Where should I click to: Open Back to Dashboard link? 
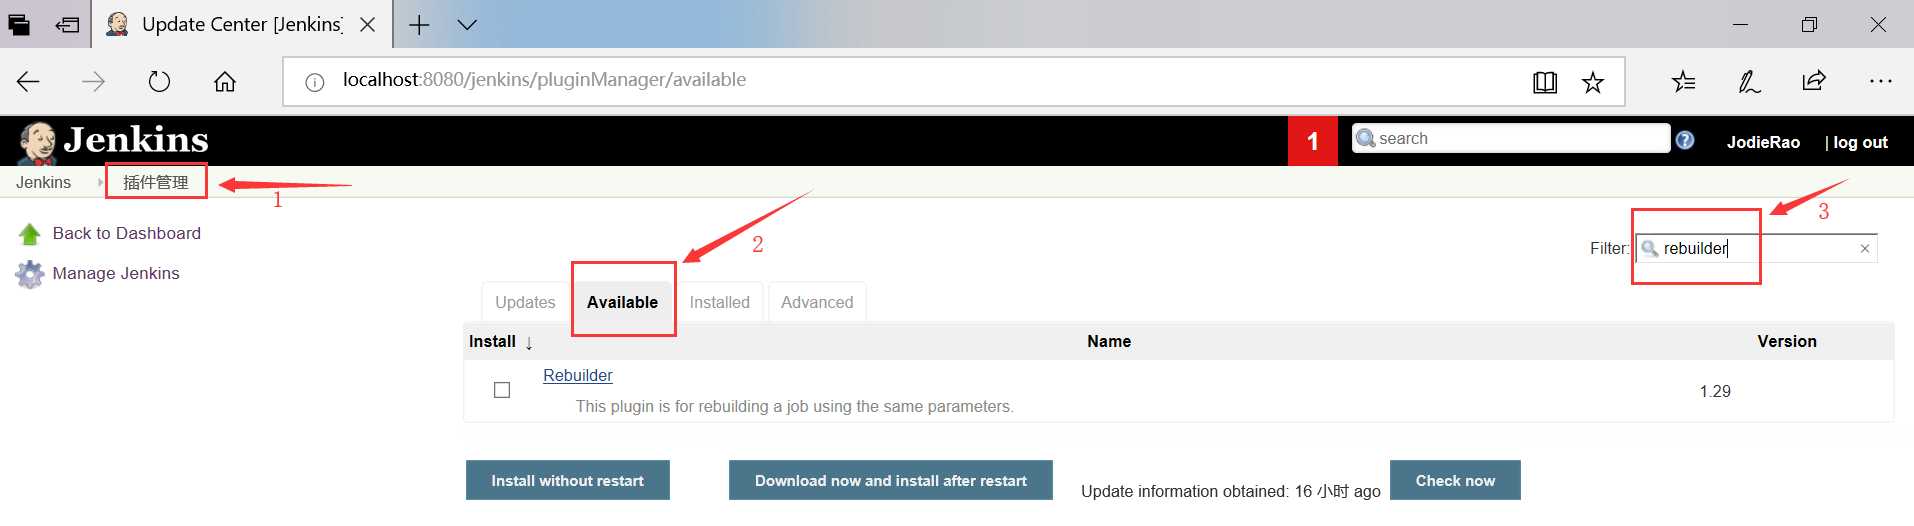(x=127, y=233)
